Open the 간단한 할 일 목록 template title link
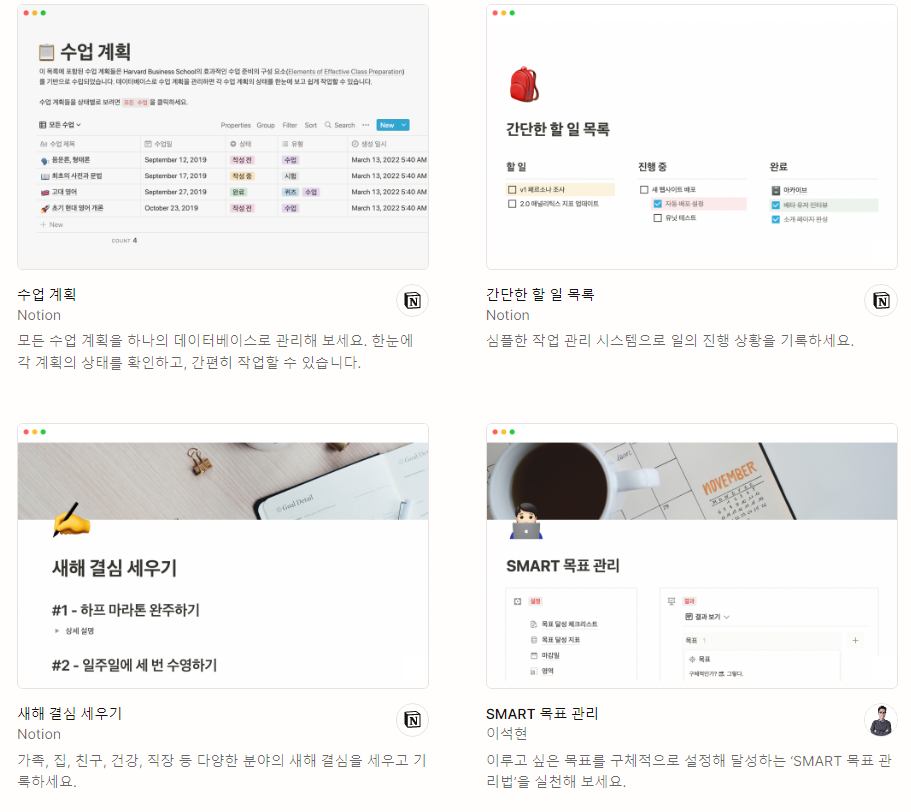The width and height of the screenshot is (911, 812). [x=540, y=294]
